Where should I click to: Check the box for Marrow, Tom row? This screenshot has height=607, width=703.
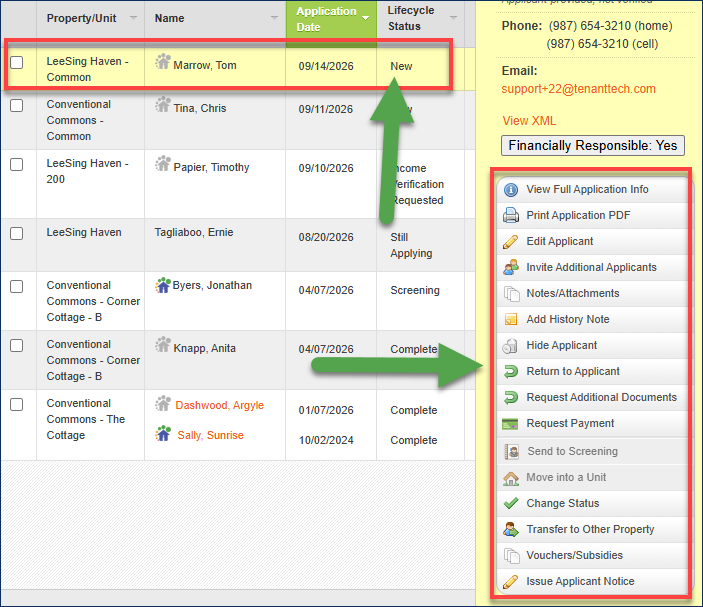pos(17,62)
